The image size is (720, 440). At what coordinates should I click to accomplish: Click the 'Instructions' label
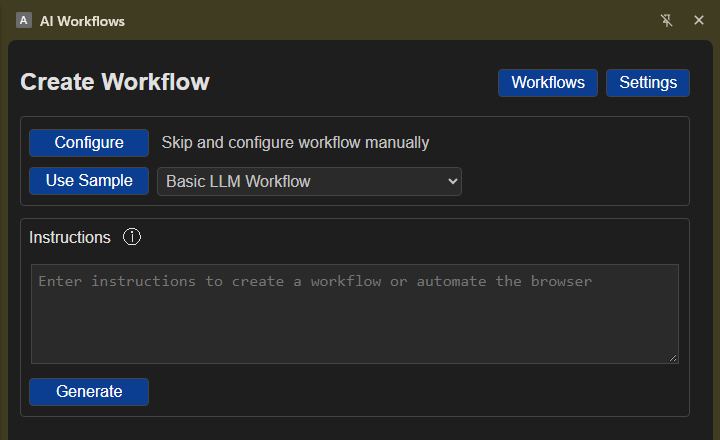pyautogui.click(x=70, y=237)
